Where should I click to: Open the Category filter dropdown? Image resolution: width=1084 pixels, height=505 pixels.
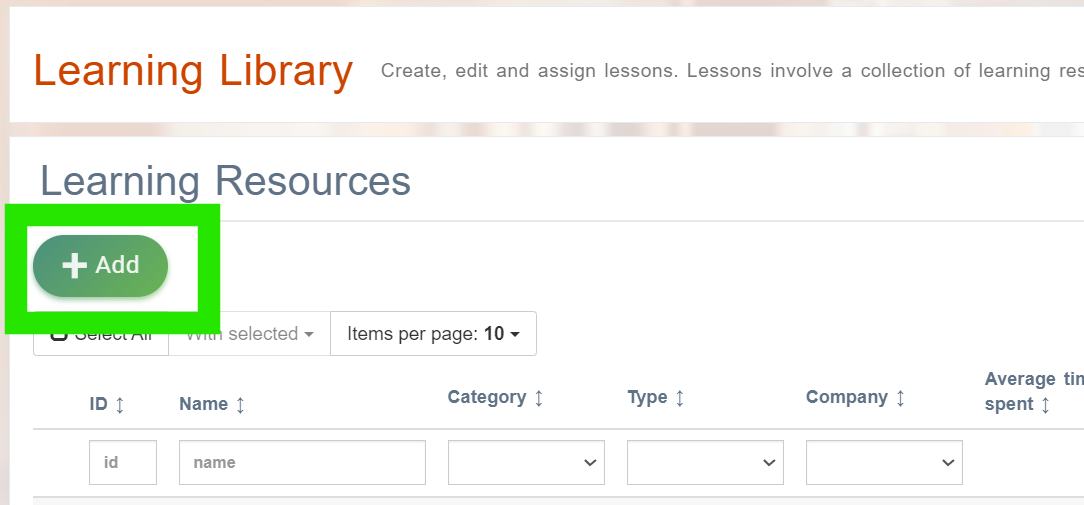[x=526, y=462]
